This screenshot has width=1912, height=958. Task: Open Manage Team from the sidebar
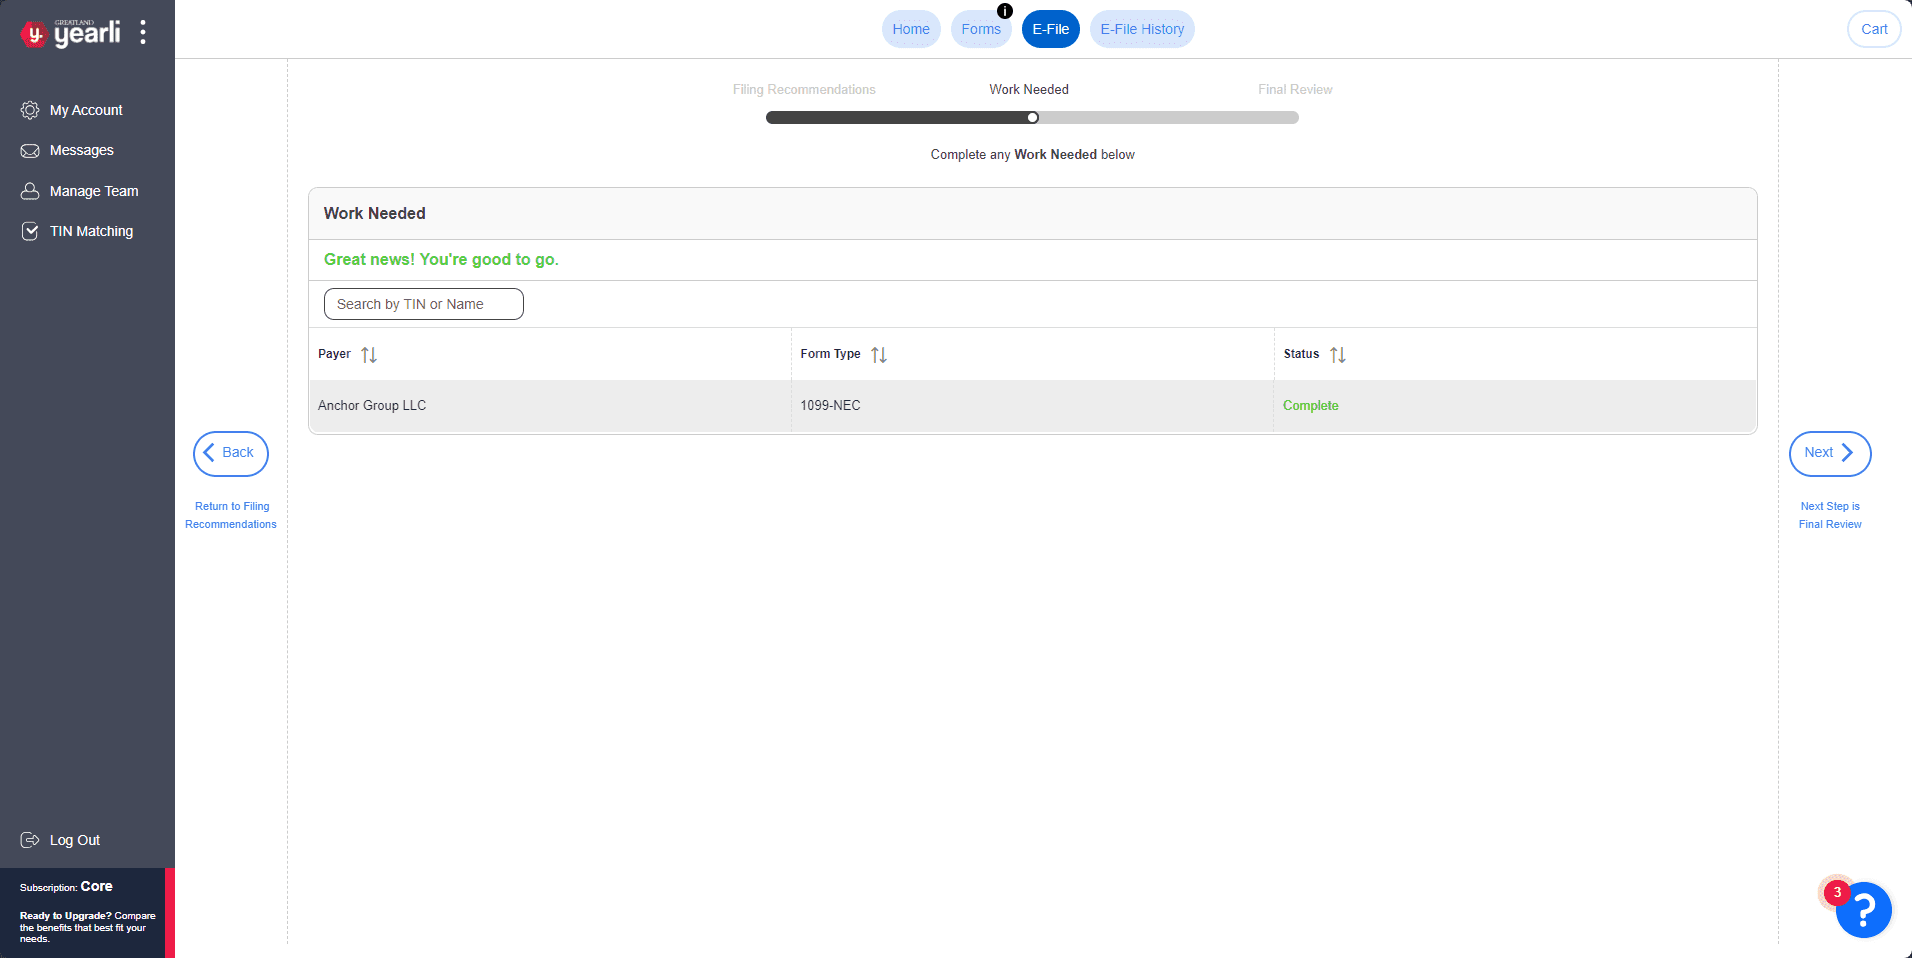(x=94, y=191)
